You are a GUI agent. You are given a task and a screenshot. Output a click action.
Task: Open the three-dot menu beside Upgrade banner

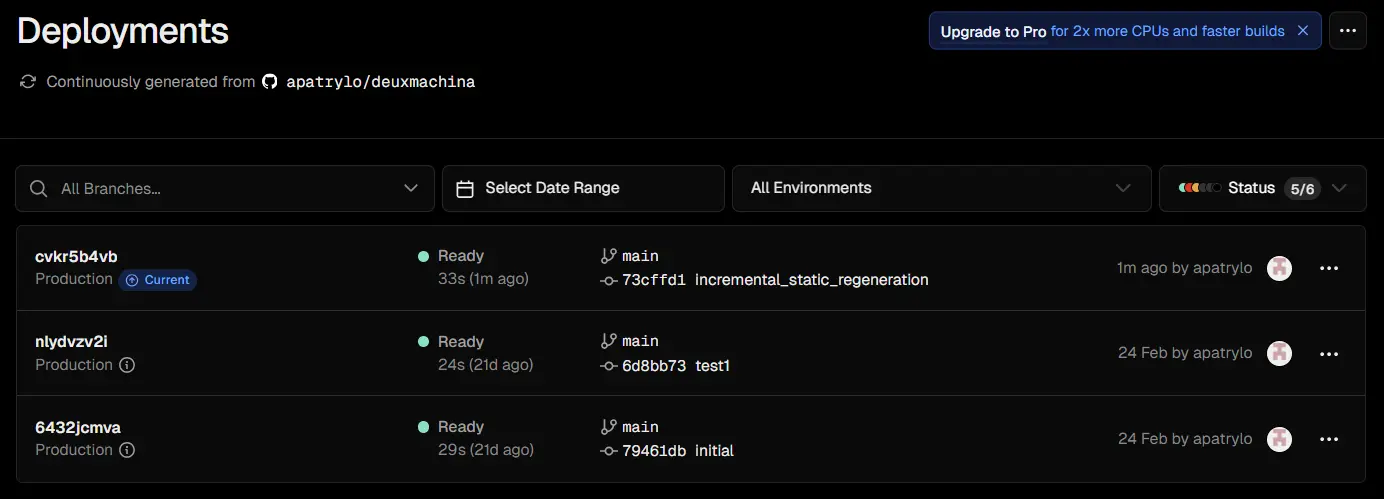[x=1347, y=31]
